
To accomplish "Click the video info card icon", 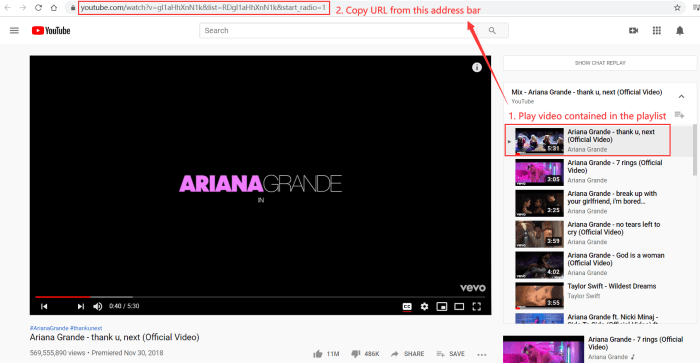I will [x=477, y=67].
